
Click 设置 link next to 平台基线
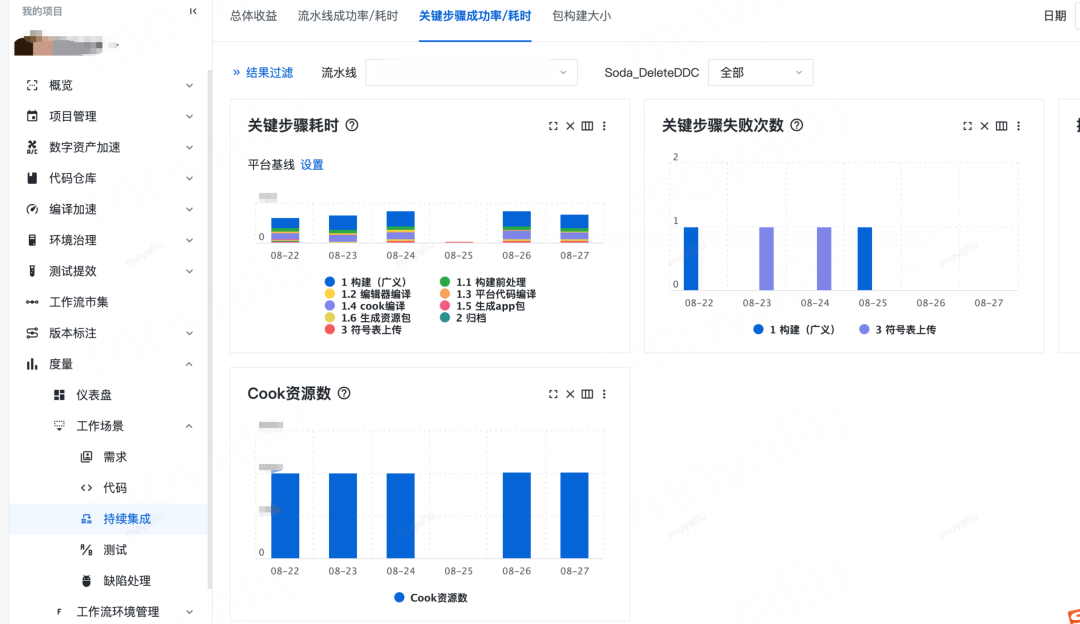click(x=312, y=165)
